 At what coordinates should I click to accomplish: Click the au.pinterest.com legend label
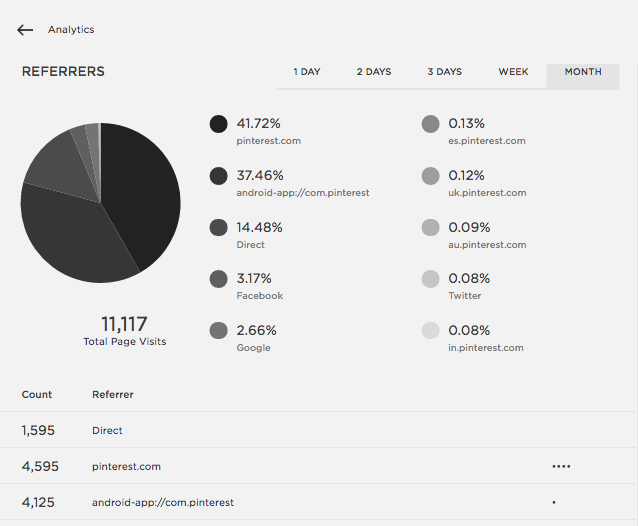[x=487, y=245]
